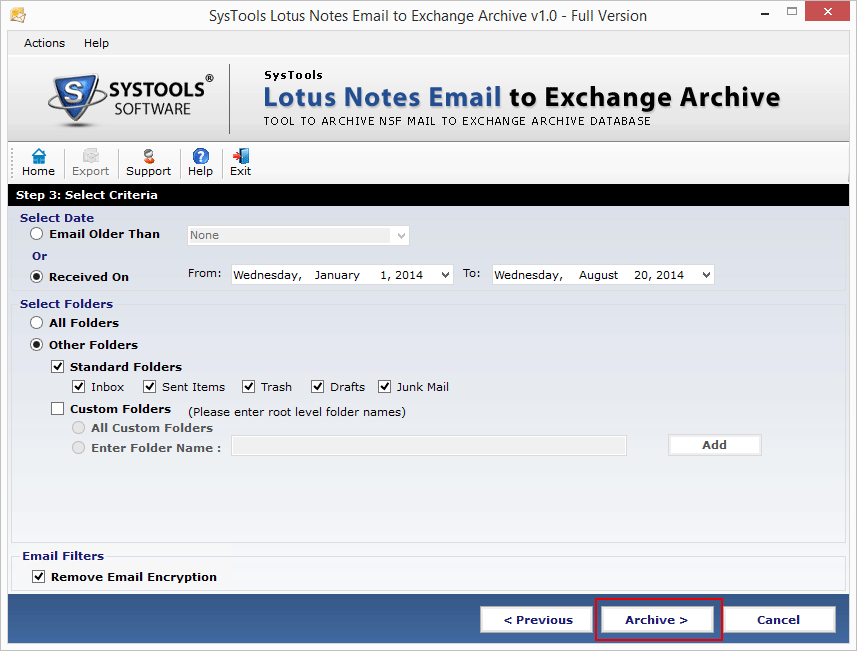The height and width of the screenshot is (651, 857).
Task: Click the year 2014 in From date
Action: click(409, 275)
